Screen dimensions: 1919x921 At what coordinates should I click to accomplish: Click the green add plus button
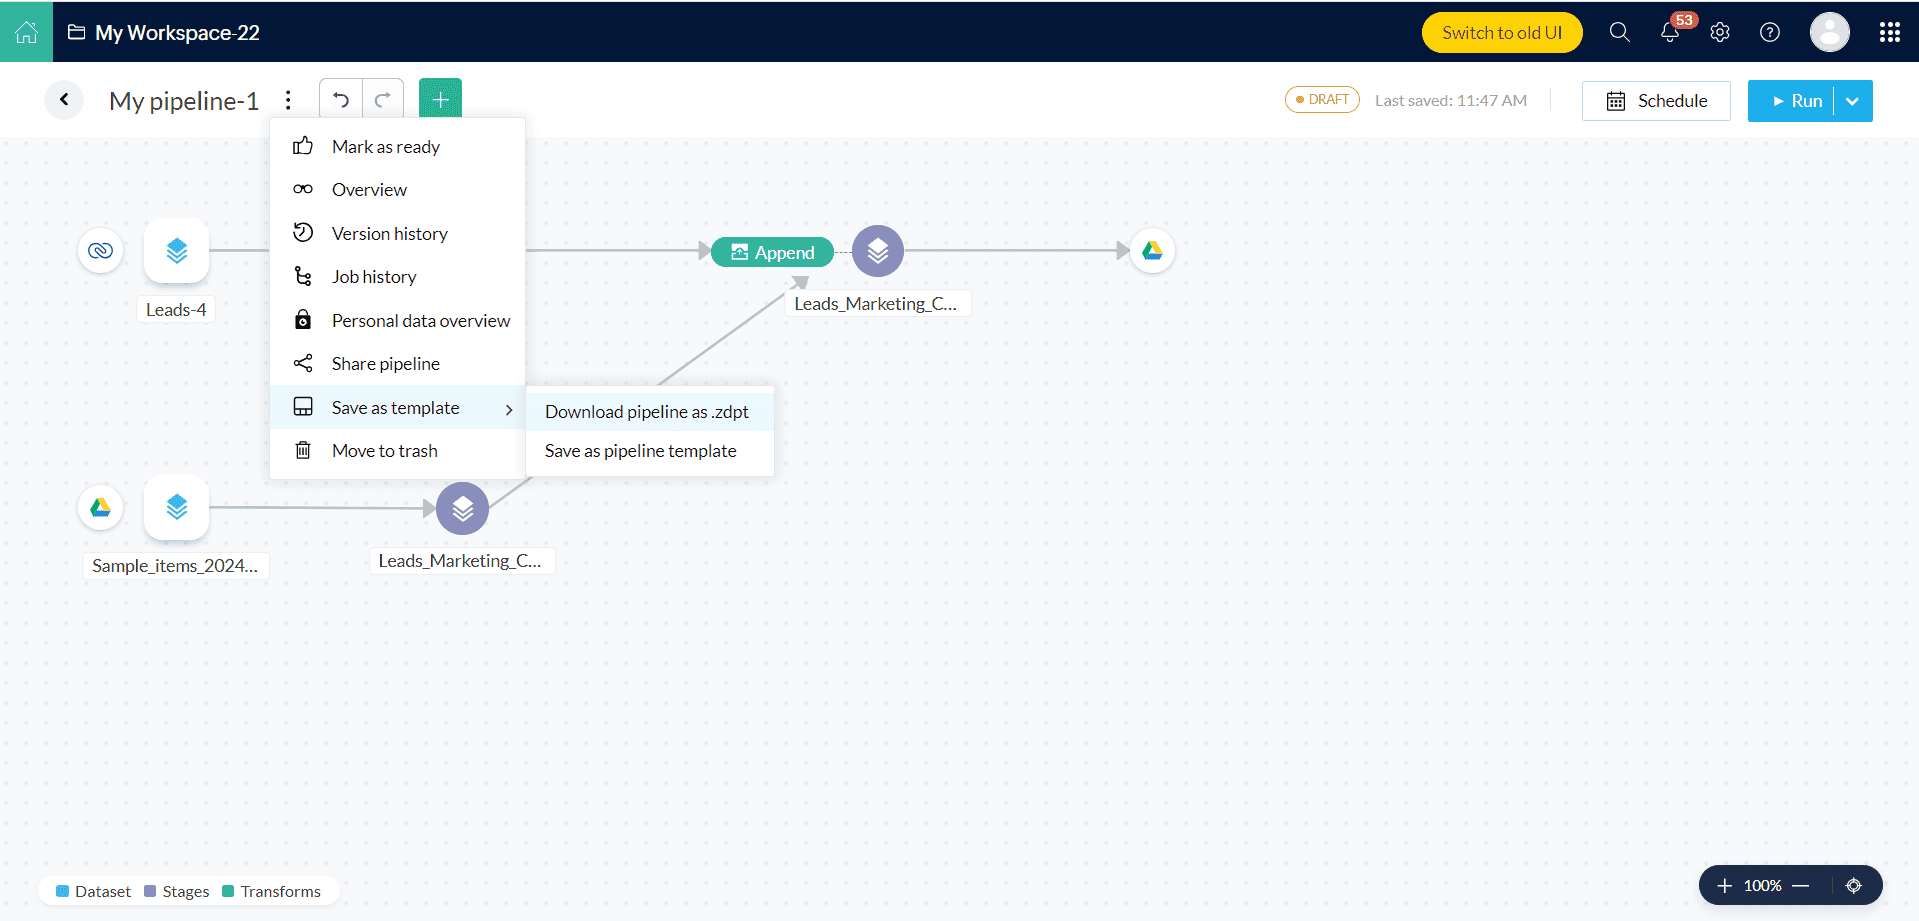(x=440, y=100)
